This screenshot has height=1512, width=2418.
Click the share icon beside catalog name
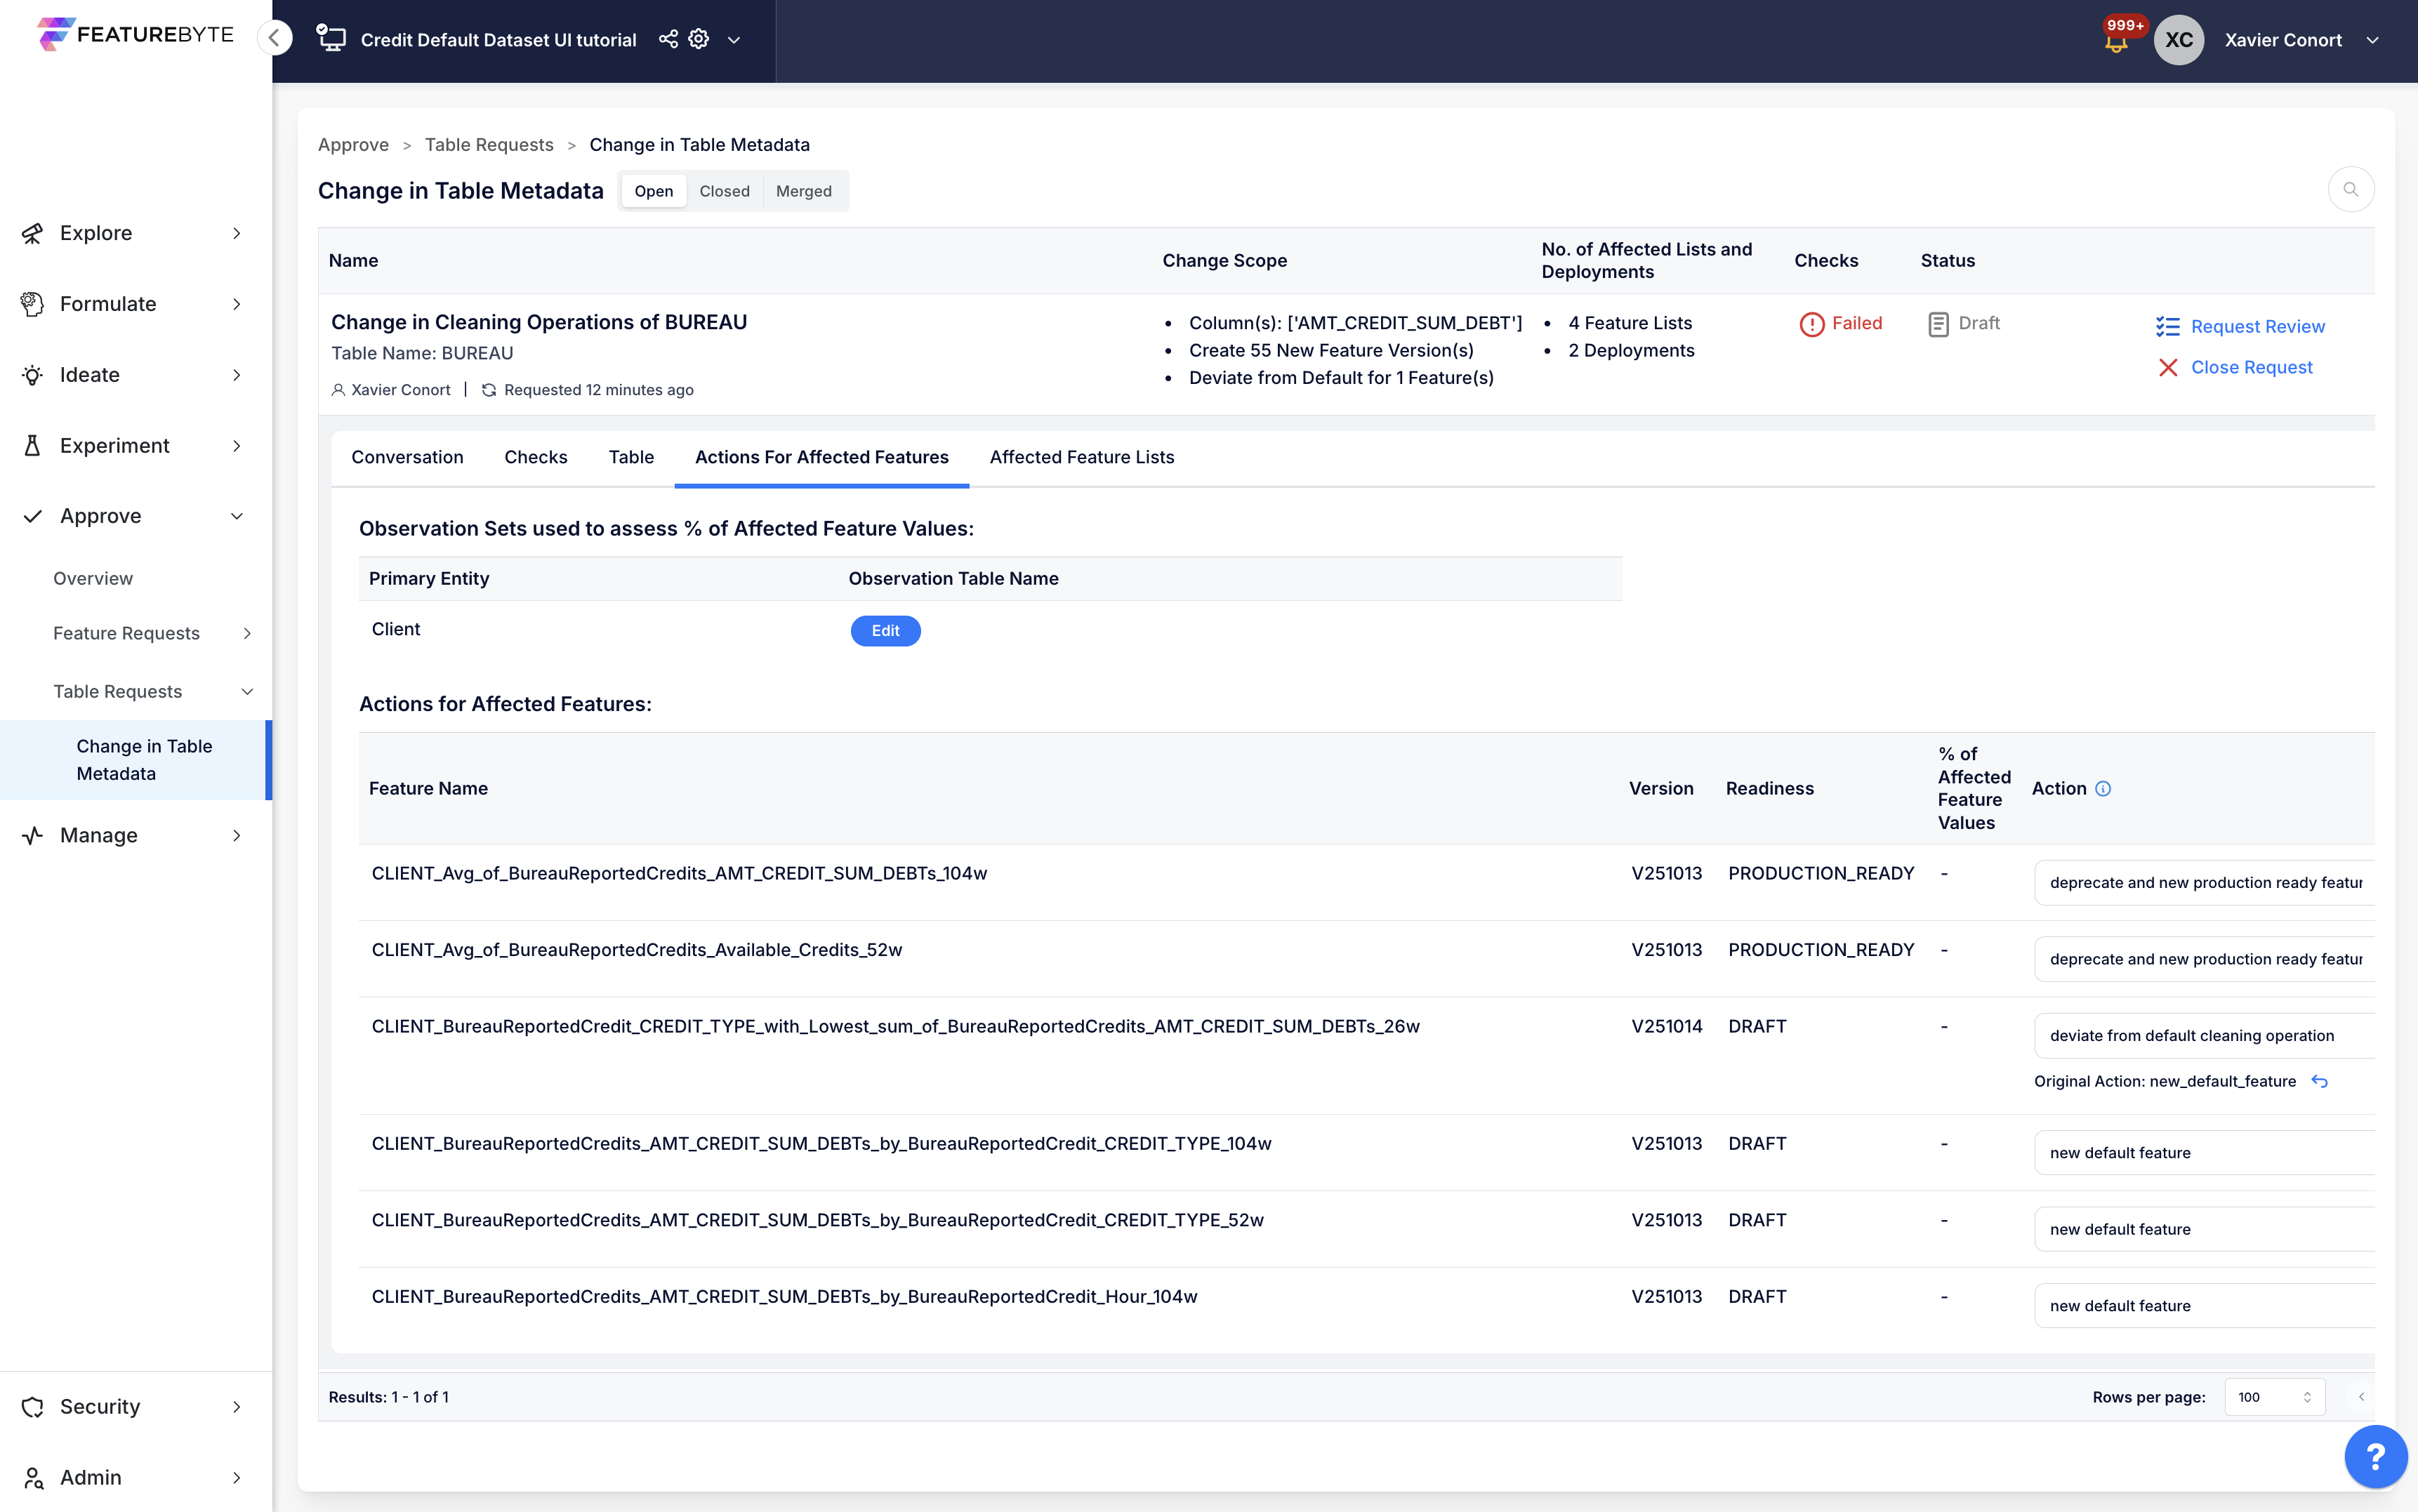coord(668,39)
